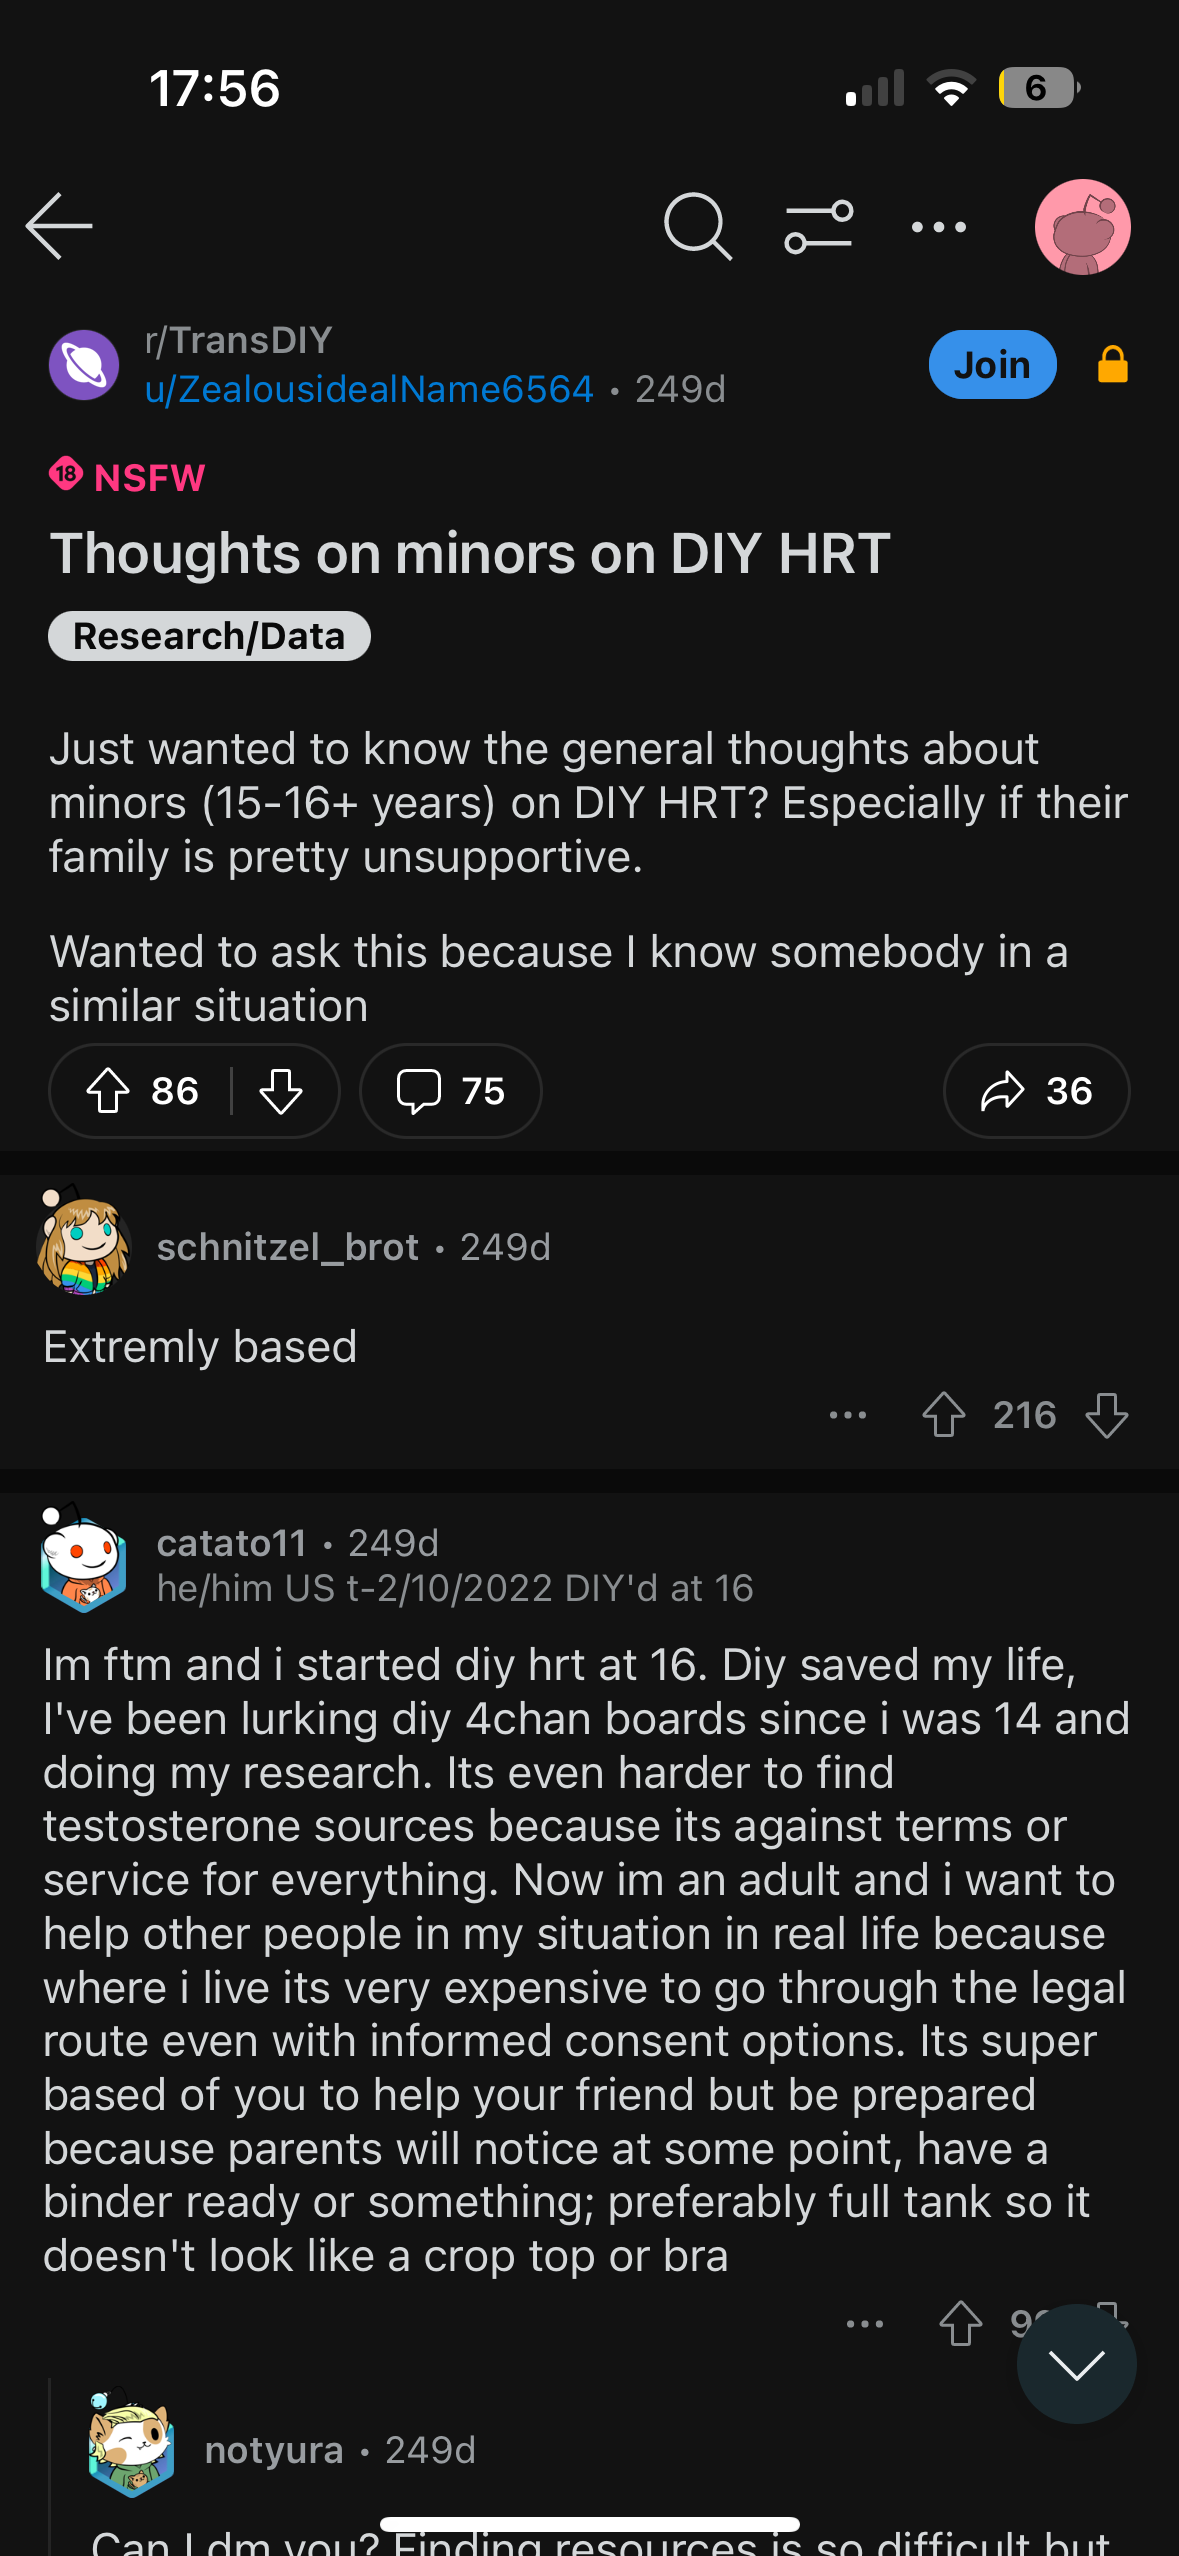Open options for catato11's comment

pos(865,2324)
